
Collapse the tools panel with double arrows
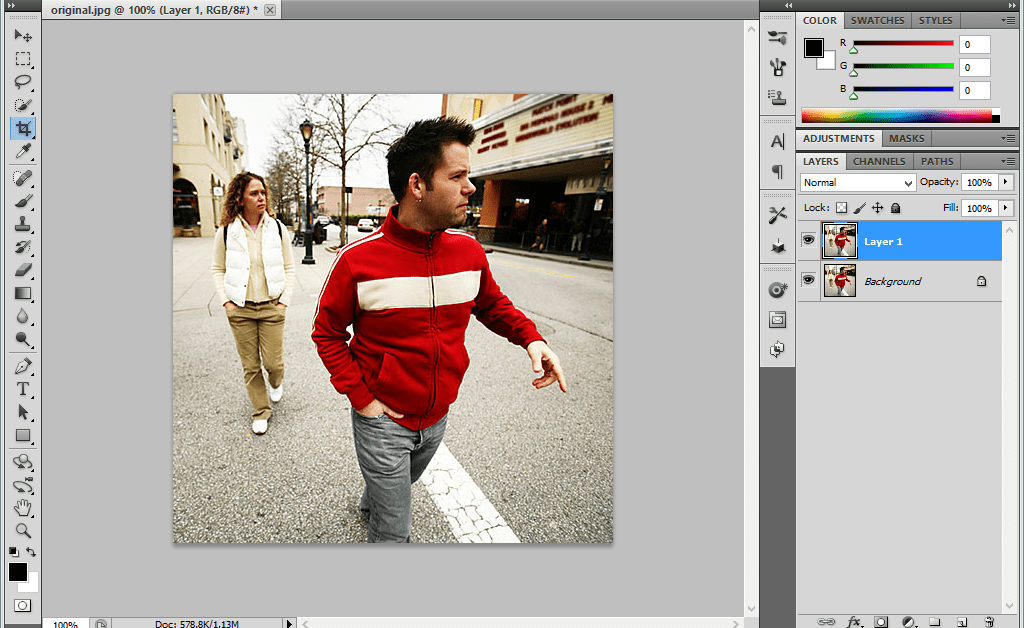(10, 5)
